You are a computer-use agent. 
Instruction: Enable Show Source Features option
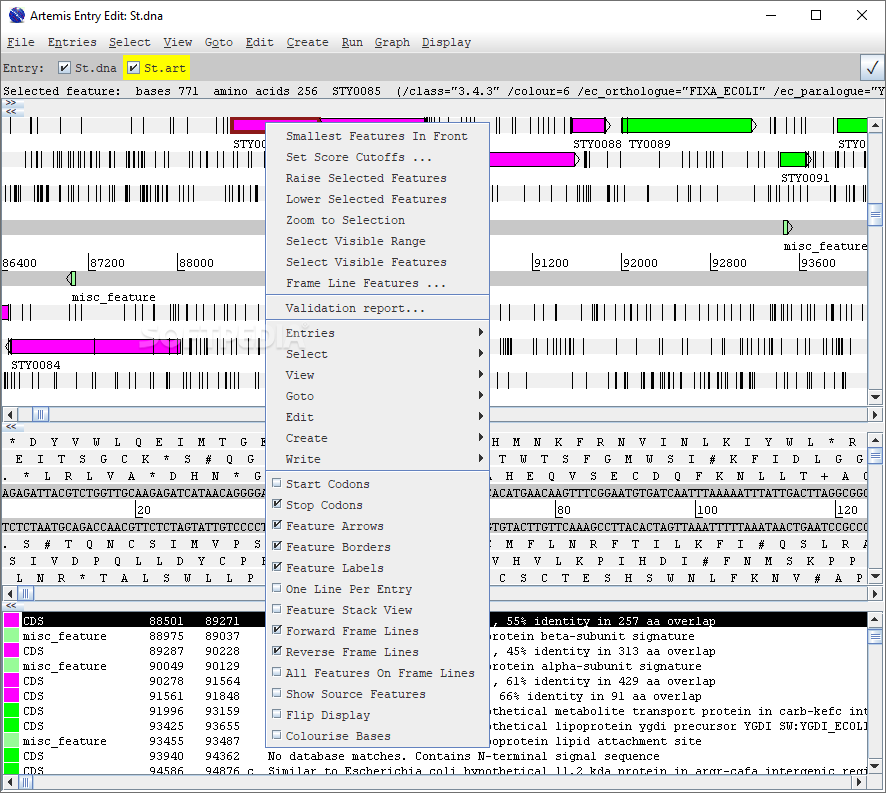(x=277, y=692)
